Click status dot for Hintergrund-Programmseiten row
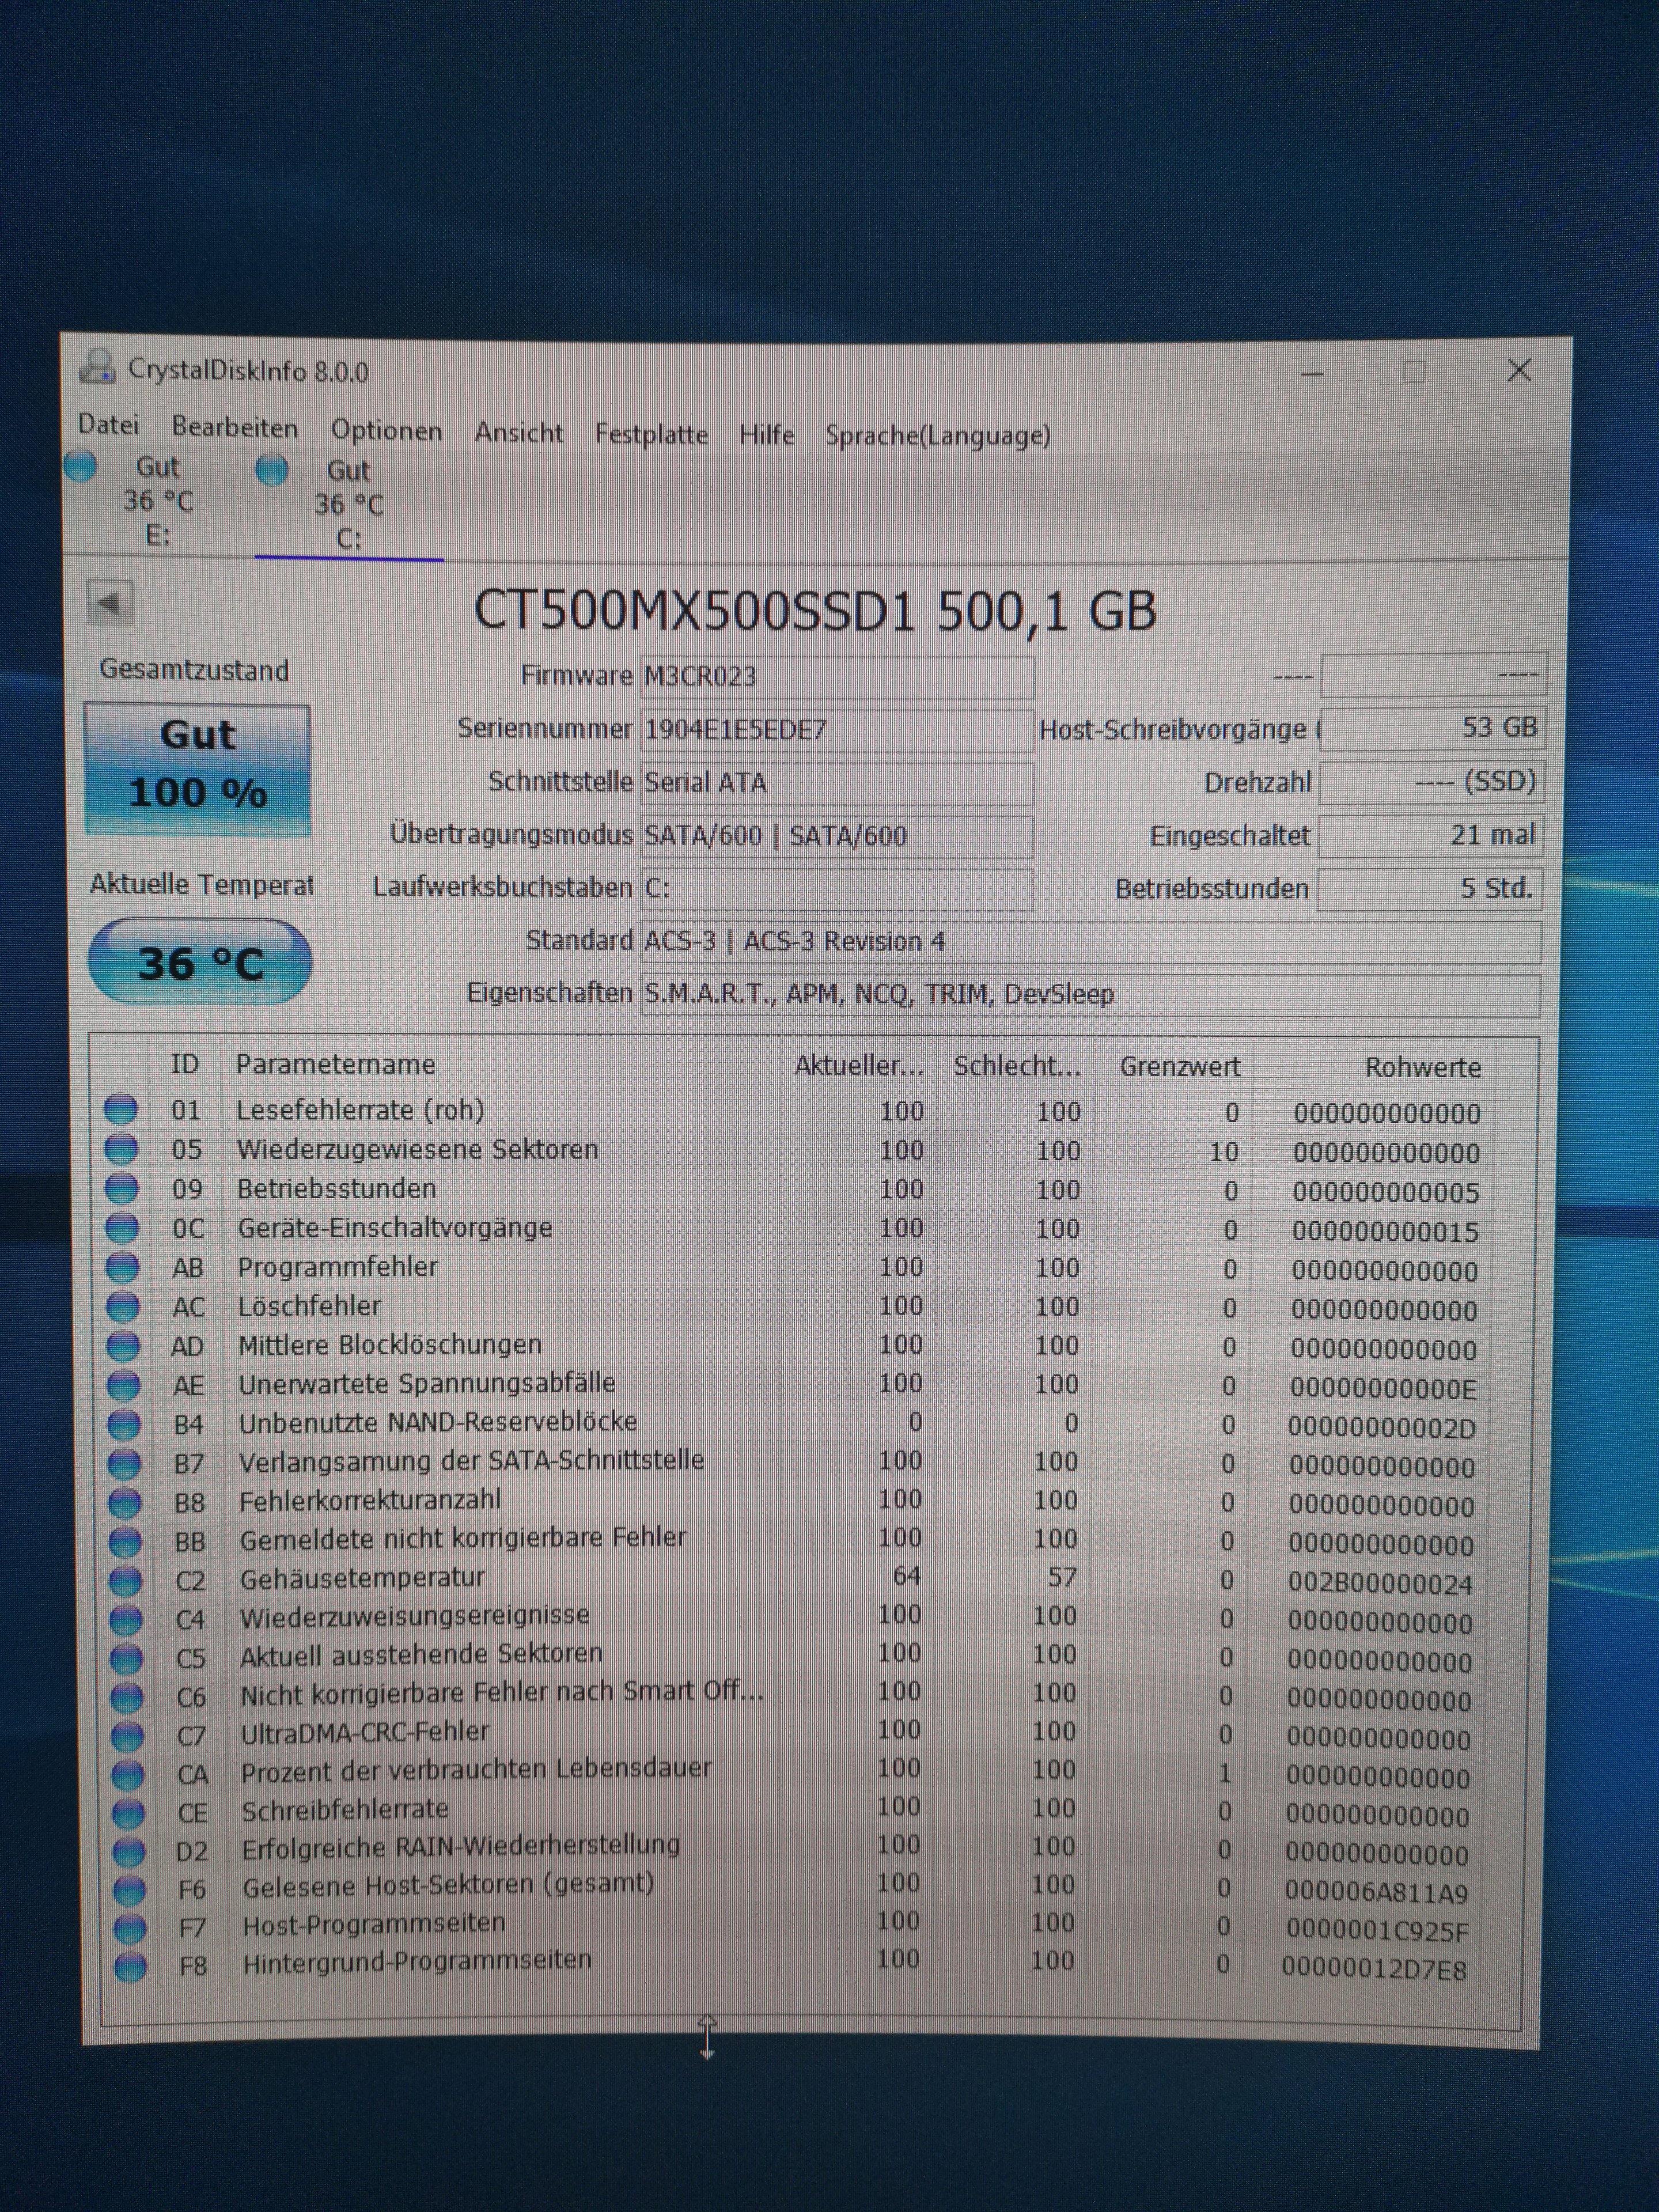The width and height of the screenshot is (1659, 2212). 130,1966
